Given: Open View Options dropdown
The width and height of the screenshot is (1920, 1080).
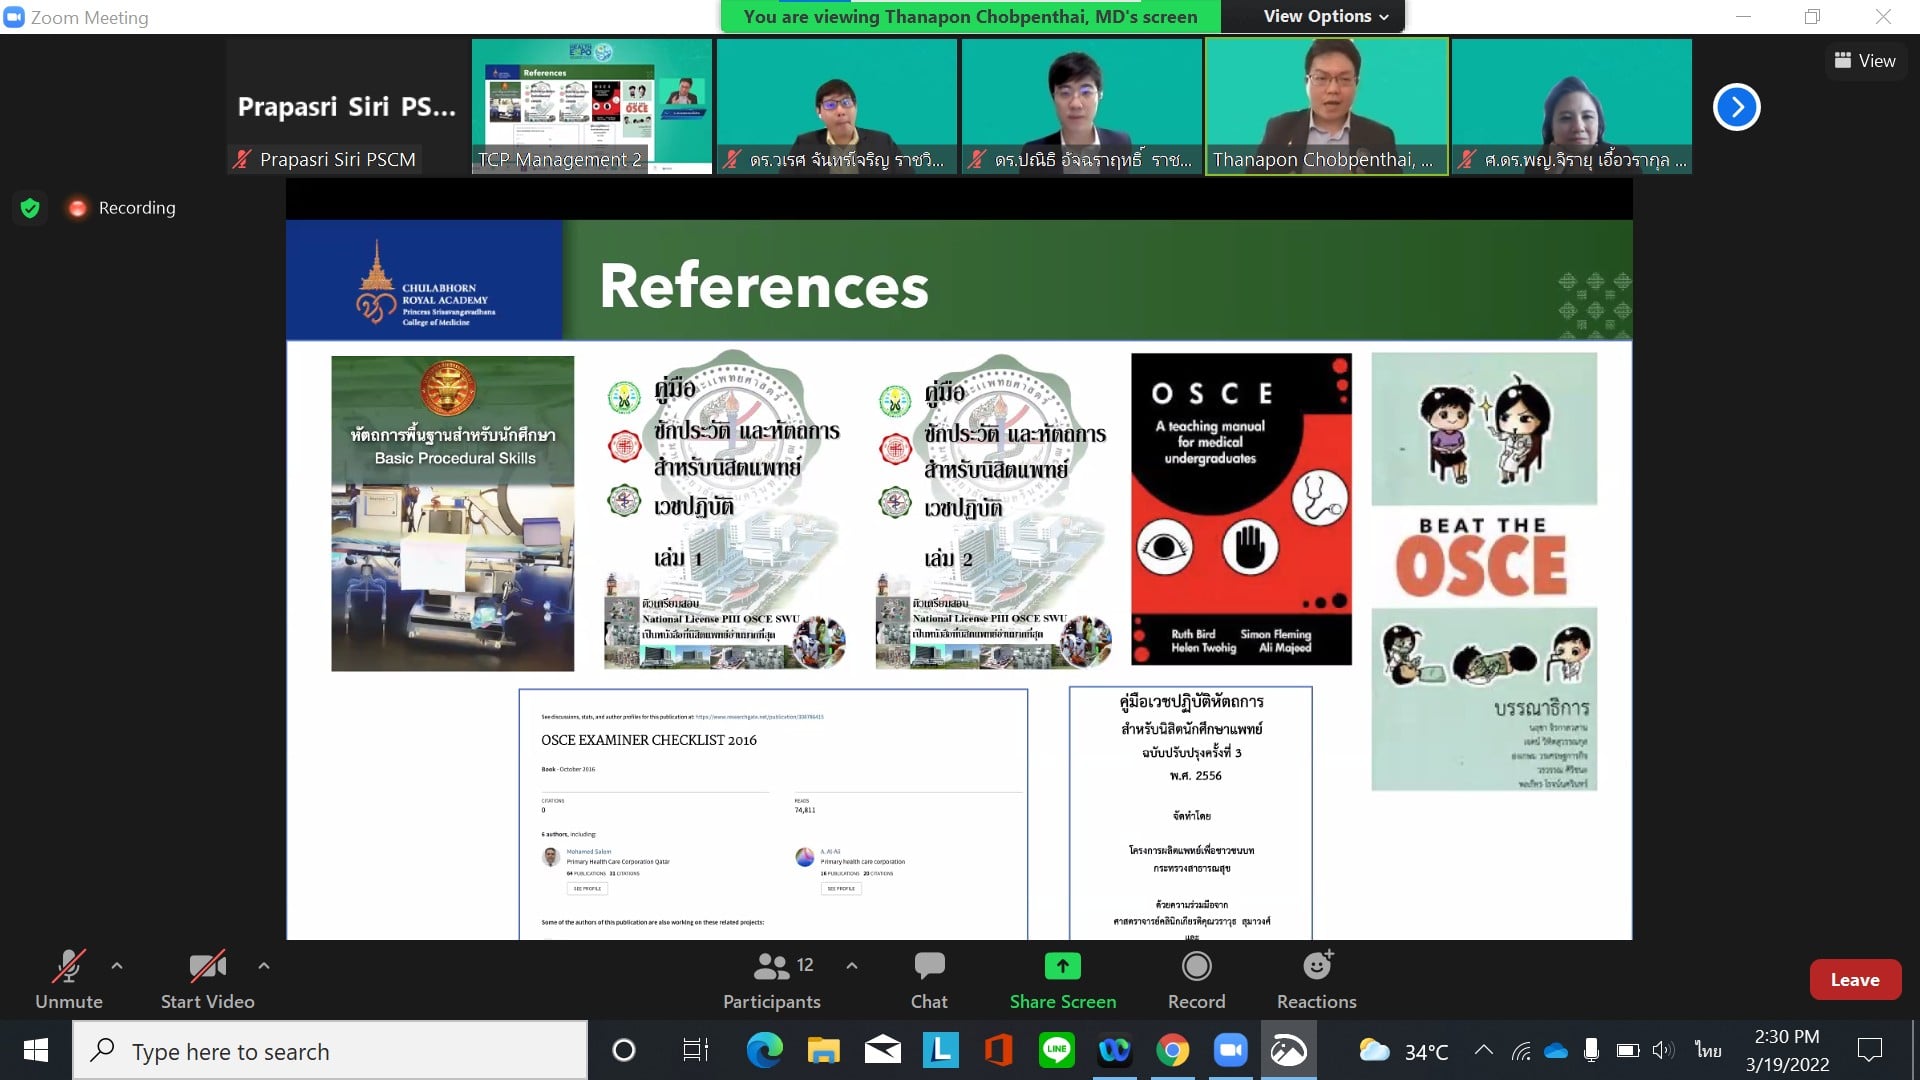Looking at the screenshot, I should 1326,16.
